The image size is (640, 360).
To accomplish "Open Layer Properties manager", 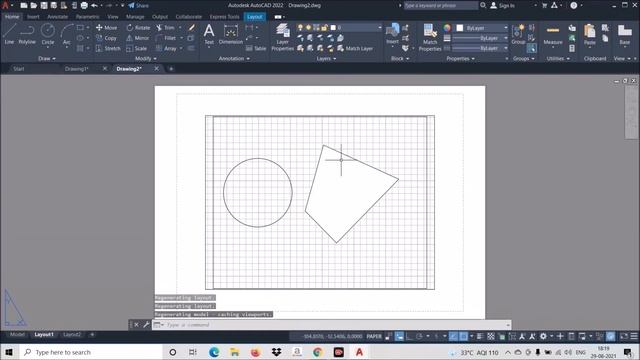I will (282, 37).
